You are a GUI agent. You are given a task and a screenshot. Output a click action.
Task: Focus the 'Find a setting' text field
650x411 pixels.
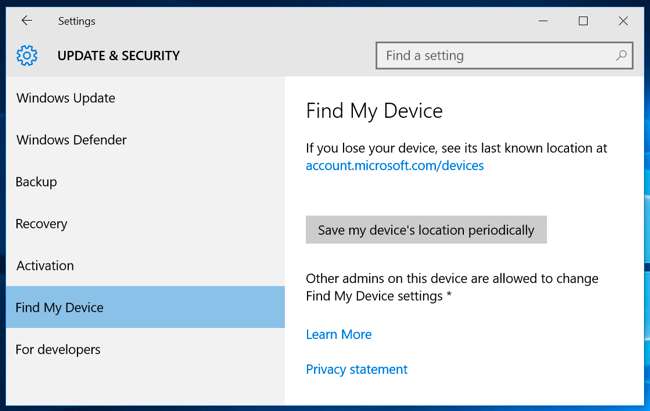click(497, 56)
